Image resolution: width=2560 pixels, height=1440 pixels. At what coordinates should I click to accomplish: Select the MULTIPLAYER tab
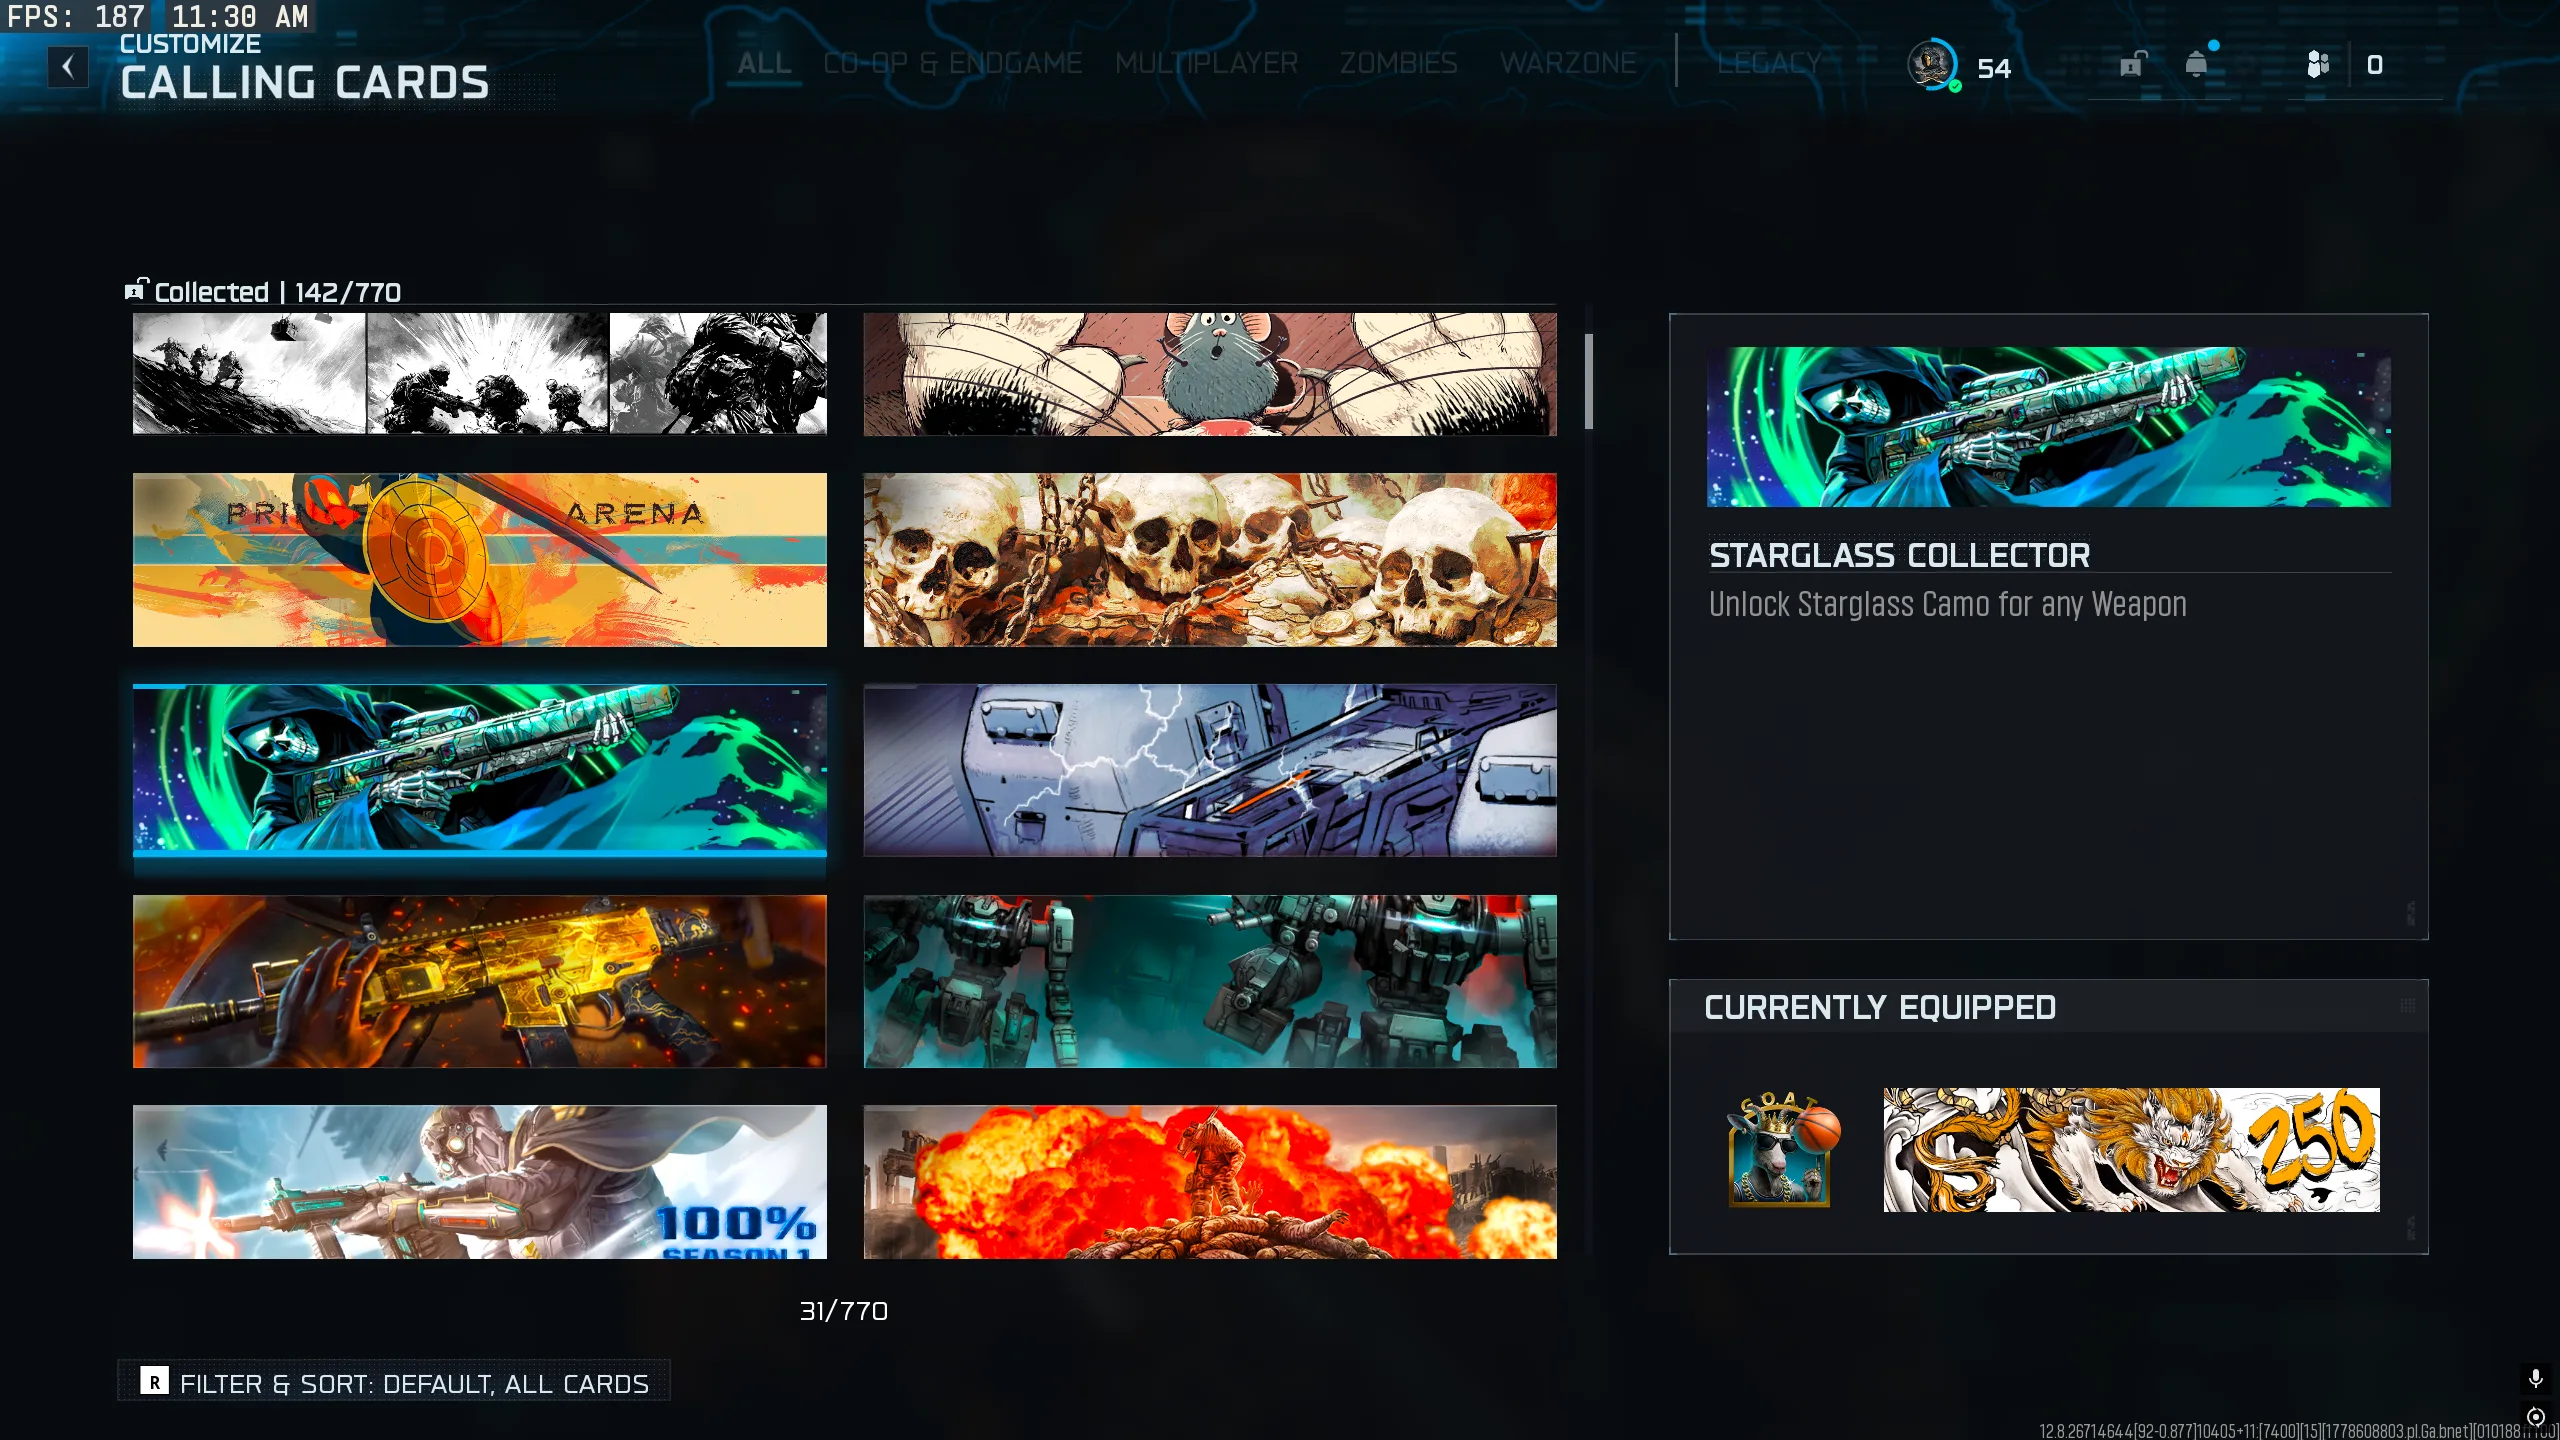click(1206, 64)
